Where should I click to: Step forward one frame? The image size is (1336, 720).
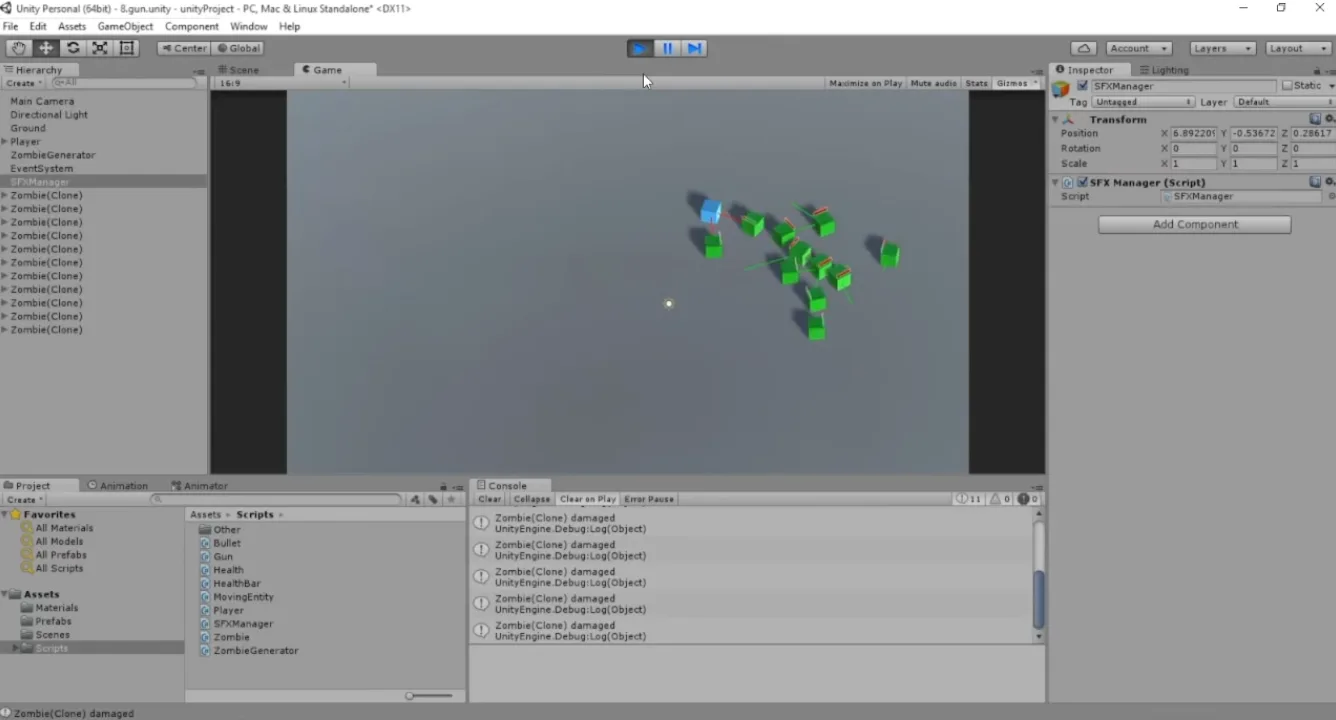695,48
